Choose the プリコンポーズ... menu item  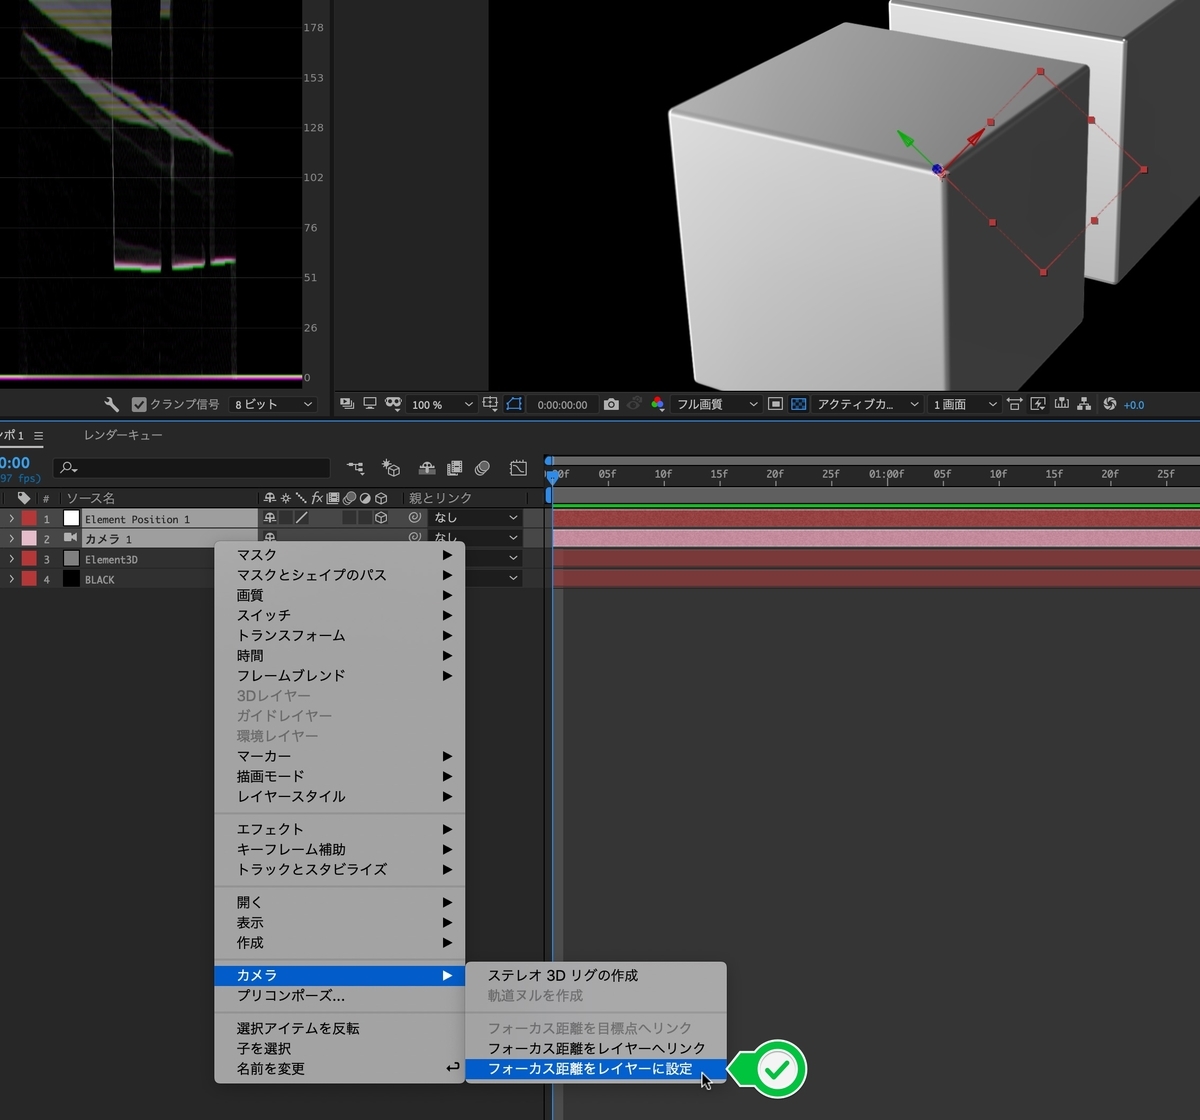pos(340,996)
